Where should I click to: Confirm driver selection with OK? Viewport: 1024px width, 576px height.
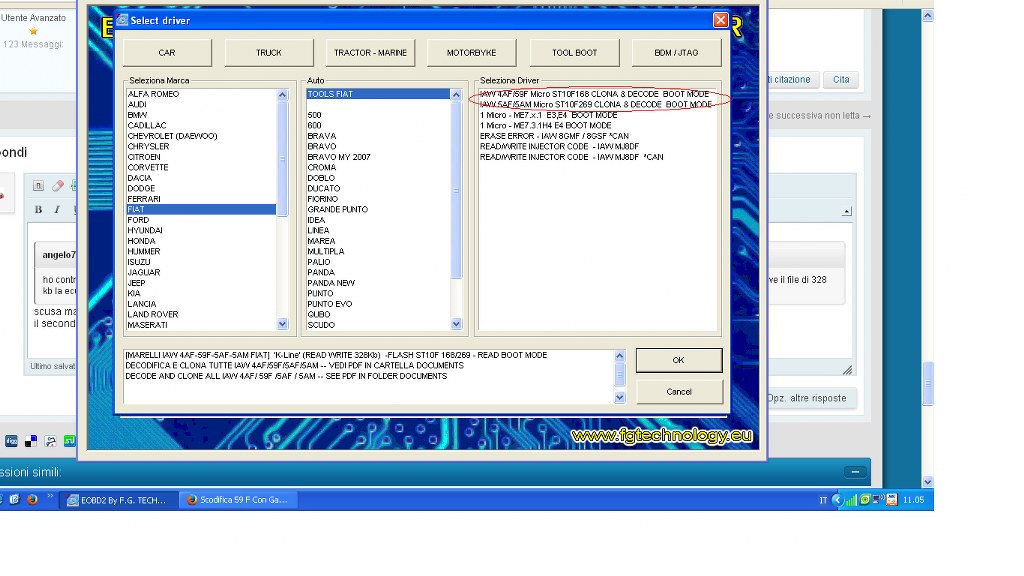(x=679, y=360)
